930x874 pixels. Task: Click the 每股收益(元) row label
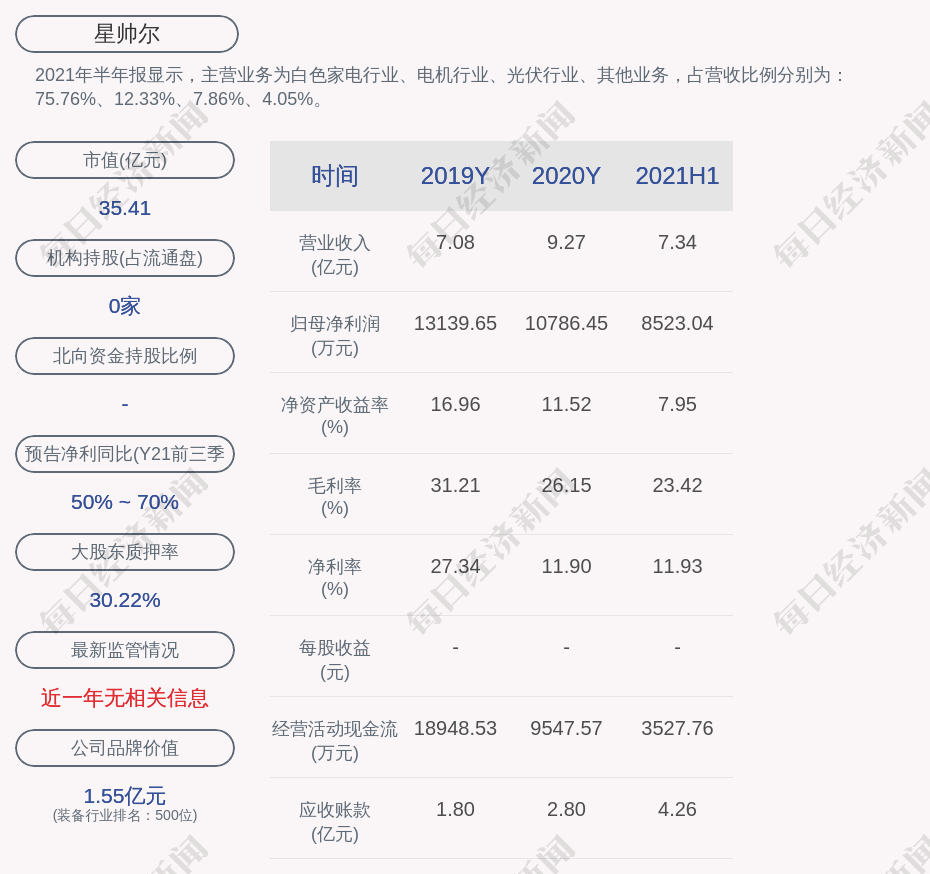click(x=335, y=660)
